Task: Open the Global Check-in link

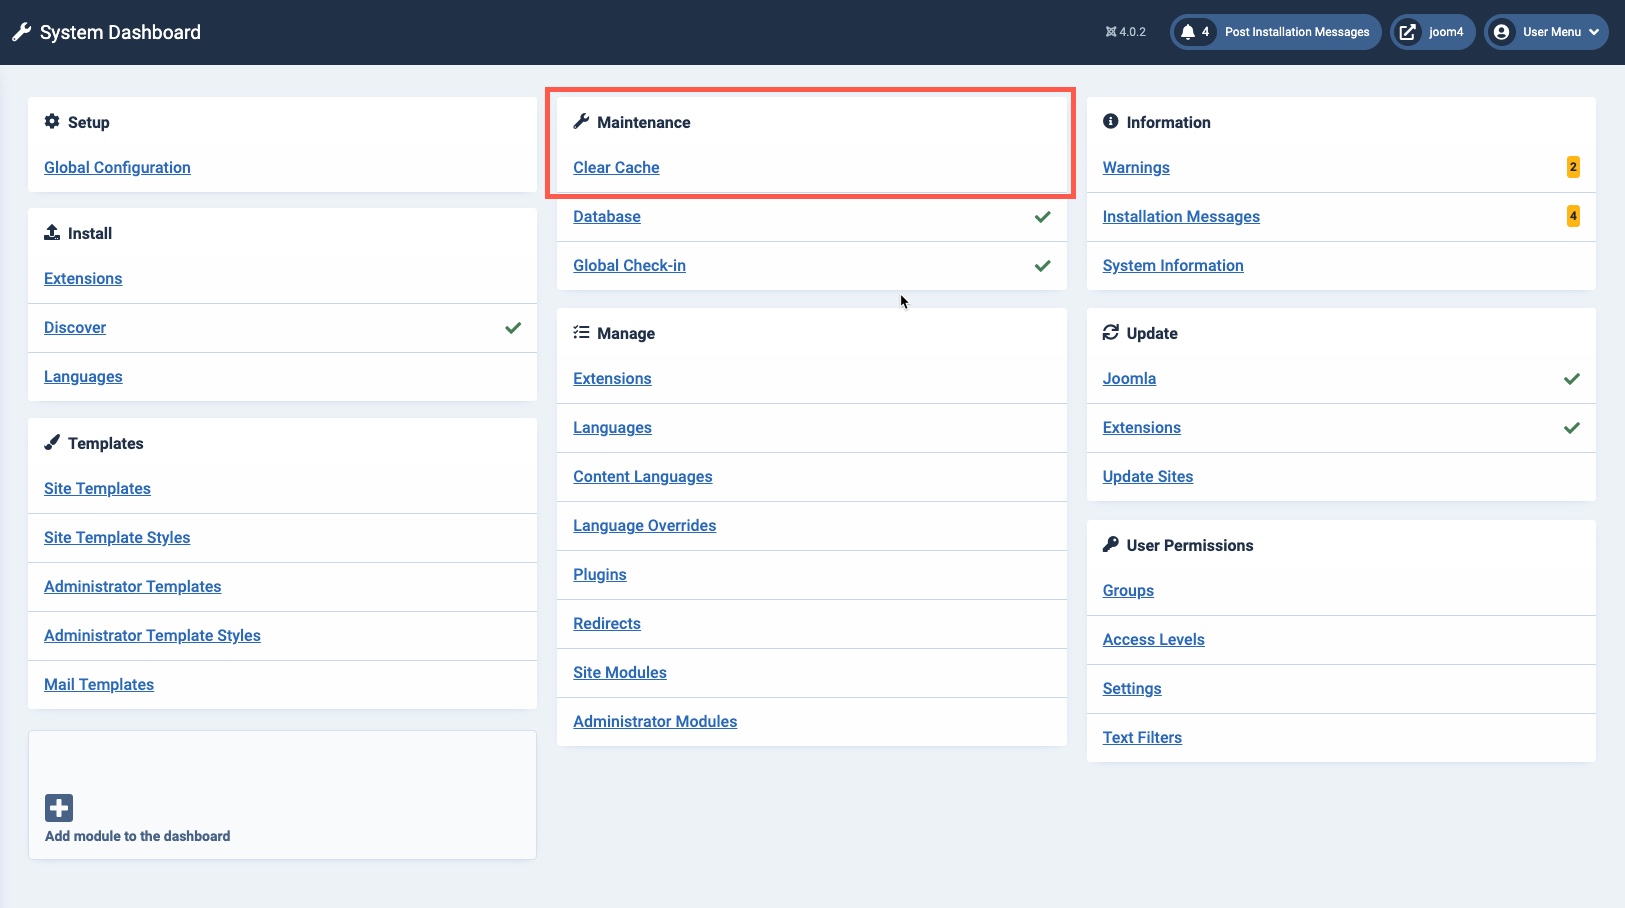Action: click(x=629, y=266)
